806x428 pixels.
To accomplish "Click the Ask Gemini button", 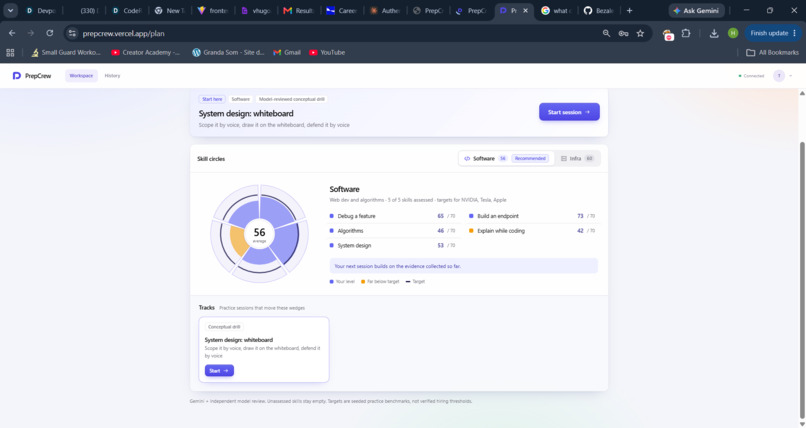I will click(697, 10).
